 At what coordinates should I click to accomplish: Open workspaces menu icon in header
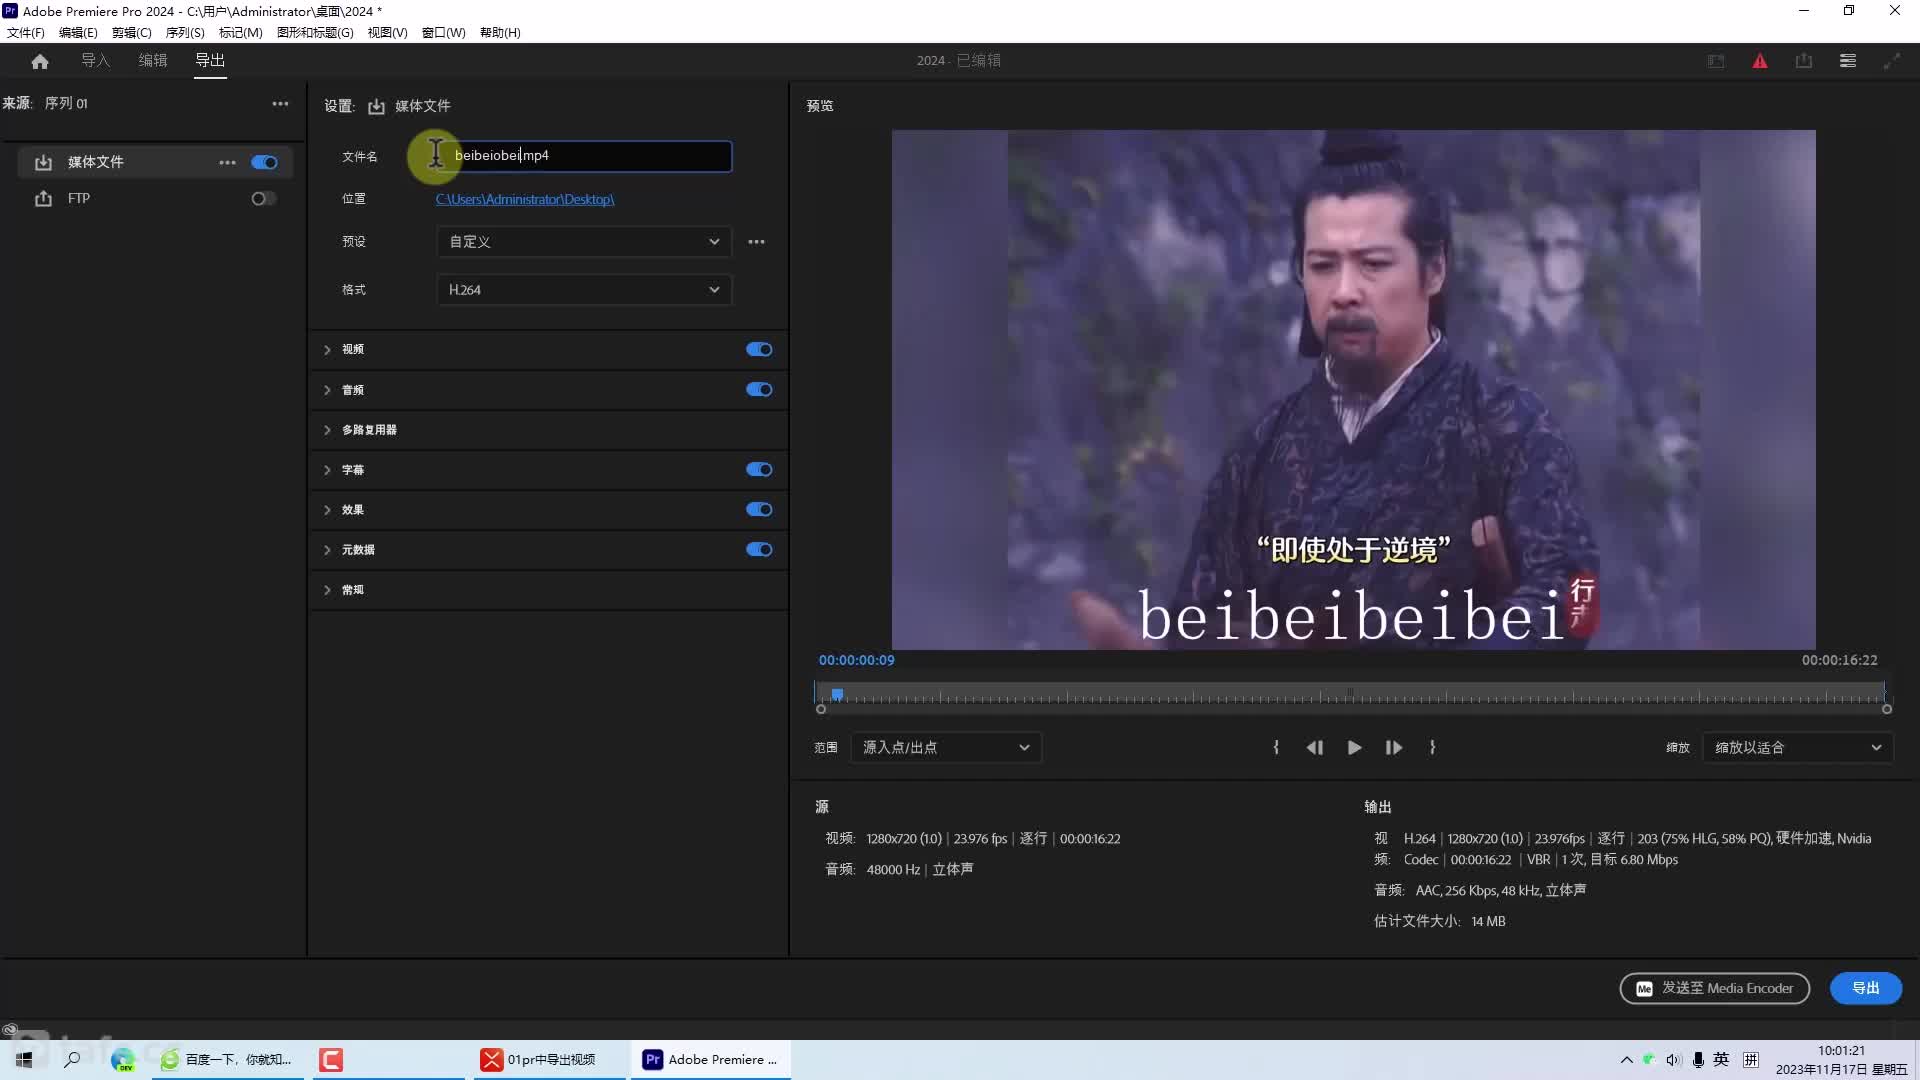[1848, 61]
